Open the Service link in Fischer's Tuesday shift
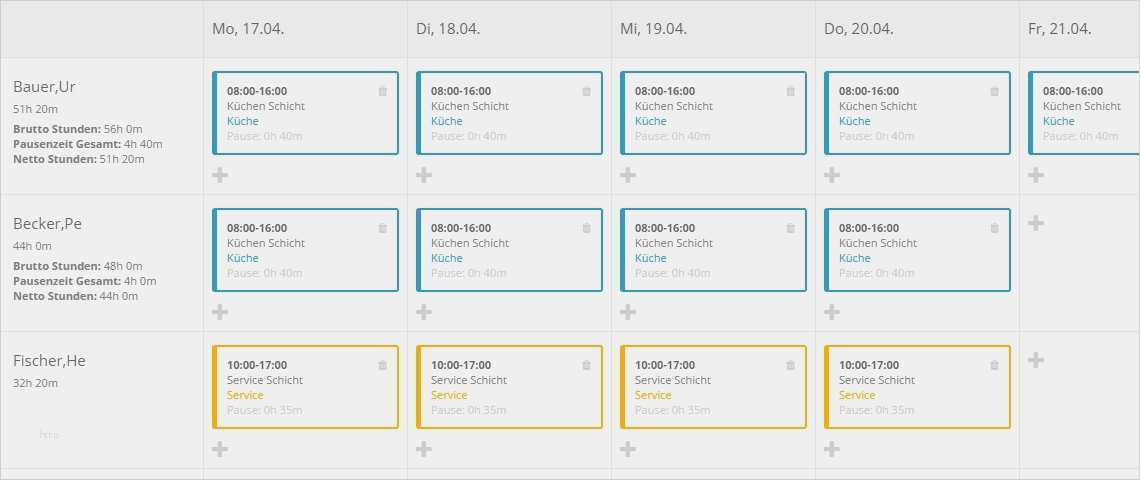 click(x=449, y=395)
